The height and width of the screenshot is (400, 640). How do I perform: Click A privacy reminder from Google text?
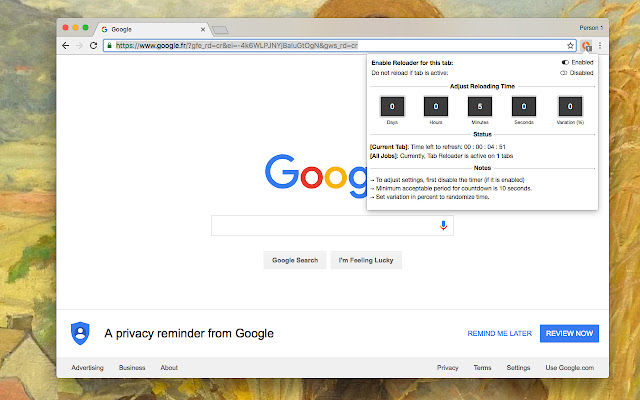(x=189, y=333)
